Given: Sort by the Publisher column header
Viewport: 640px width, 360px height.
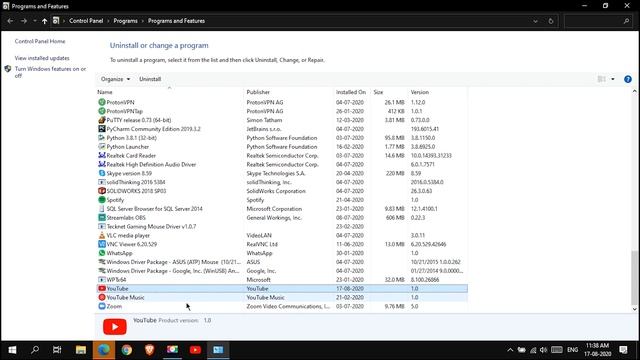Looking at the screenshot, I should point(289,92).
